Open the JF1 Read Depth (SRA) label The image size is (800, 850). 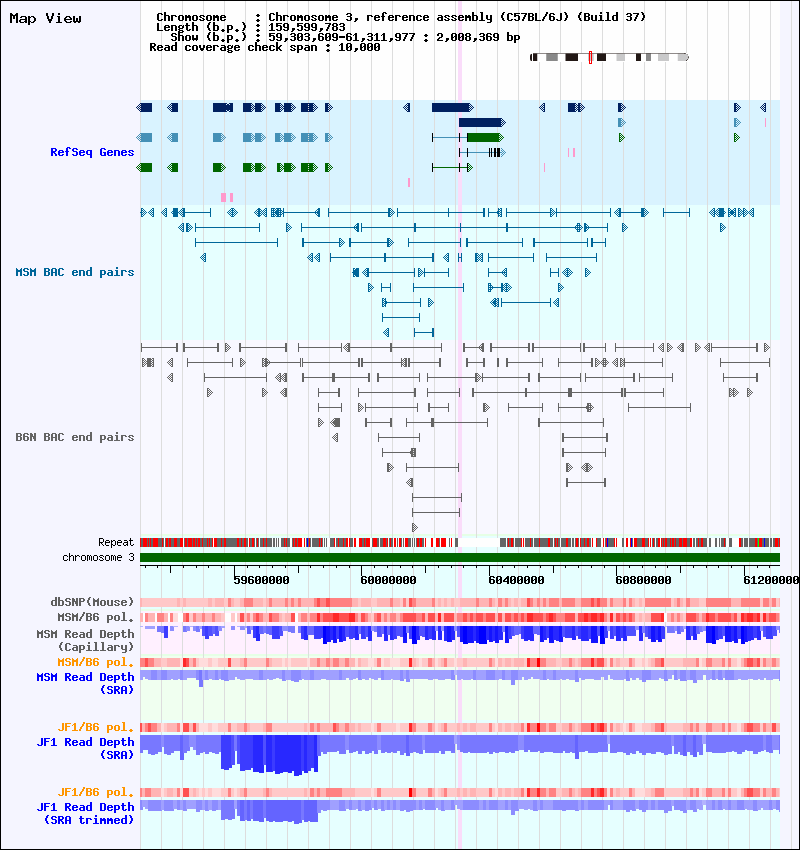point(85,748)
